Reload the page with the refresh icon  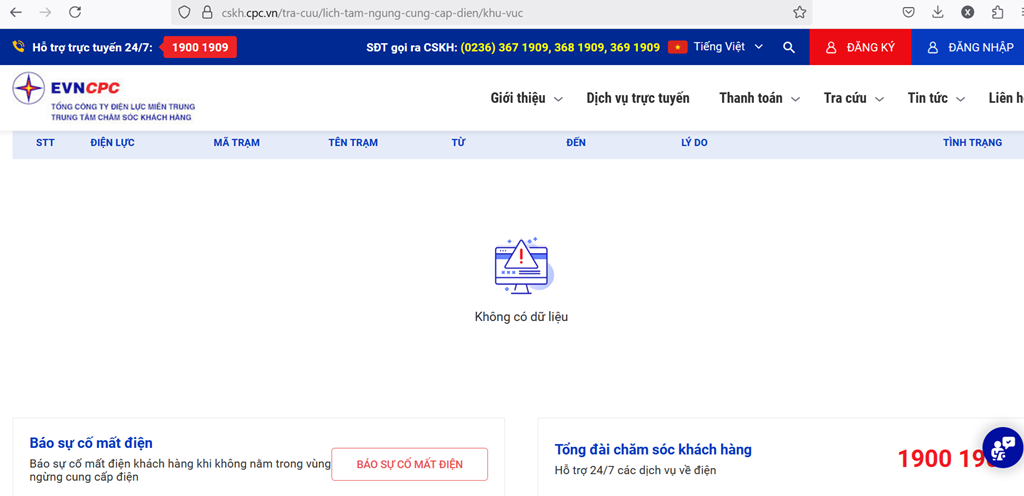click(x=75, y=12)
